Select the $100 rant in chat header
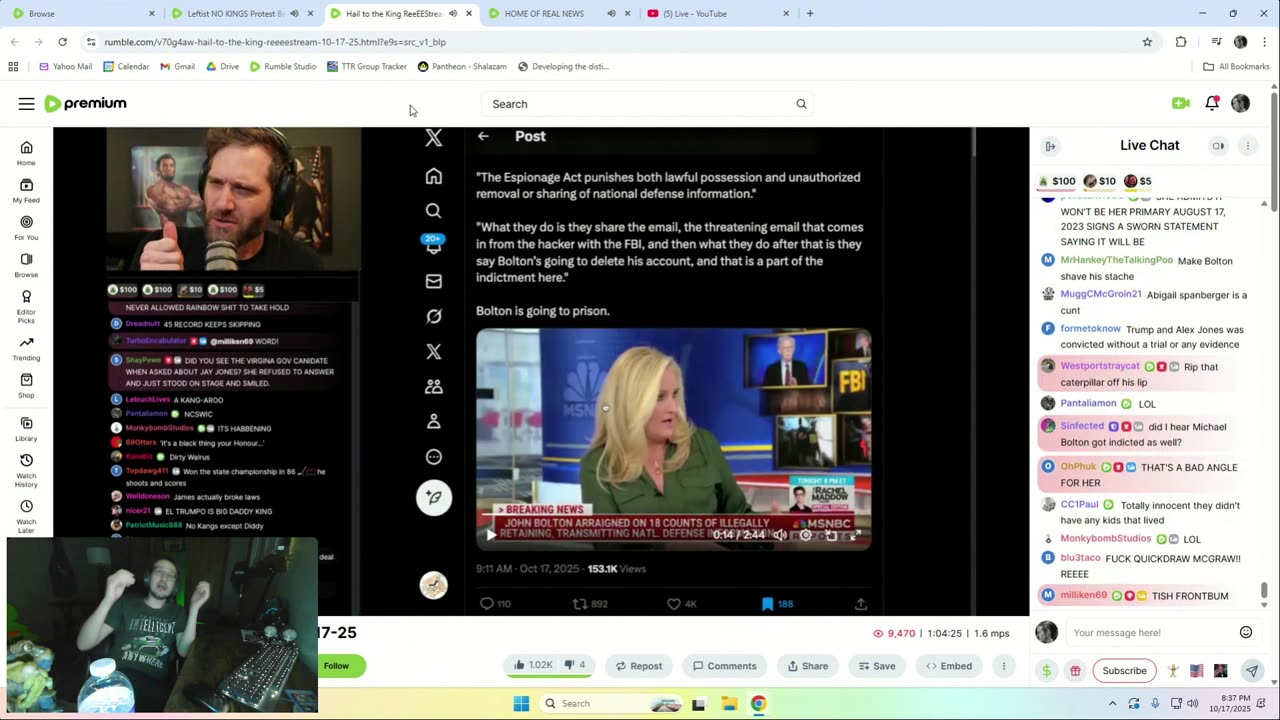Image resolution: width=1280 pixels, height=720 pixels. [x=1056, y=181]
